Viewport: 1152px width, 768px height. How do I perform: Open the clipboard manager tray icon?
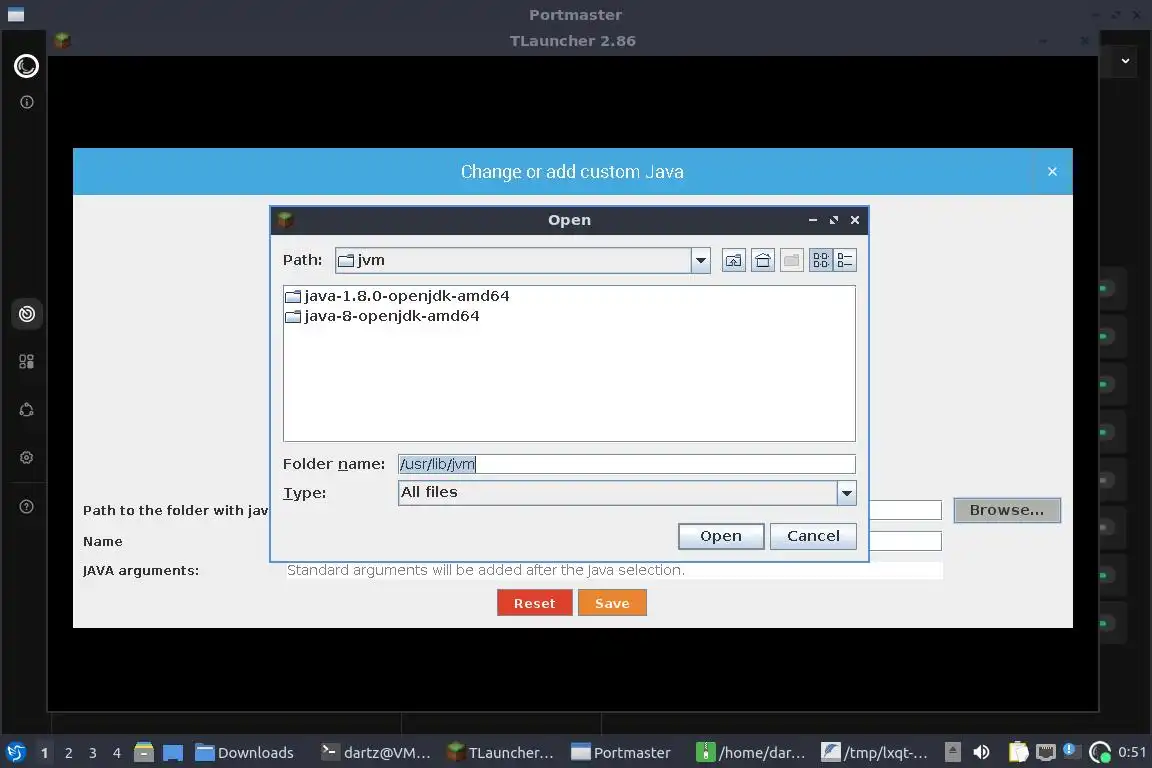1018,752
